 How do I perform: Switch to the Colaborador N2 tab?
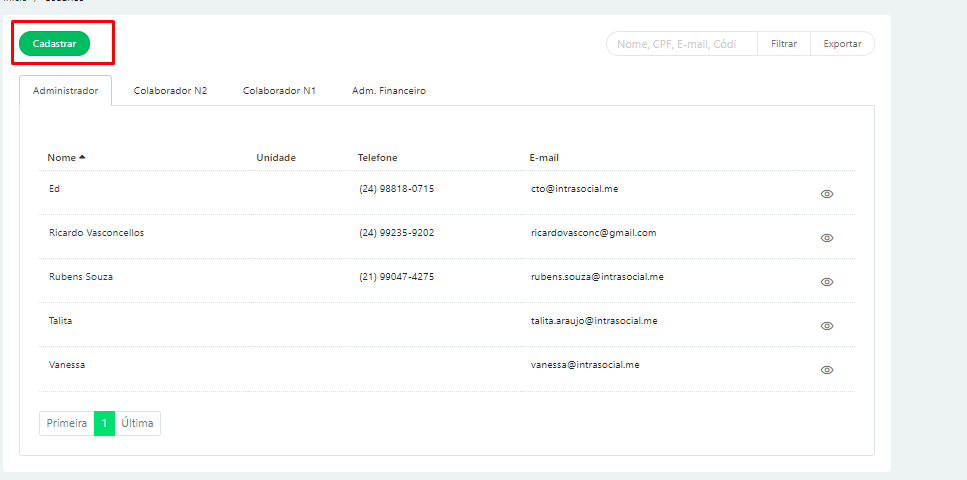tap(170, 91)
